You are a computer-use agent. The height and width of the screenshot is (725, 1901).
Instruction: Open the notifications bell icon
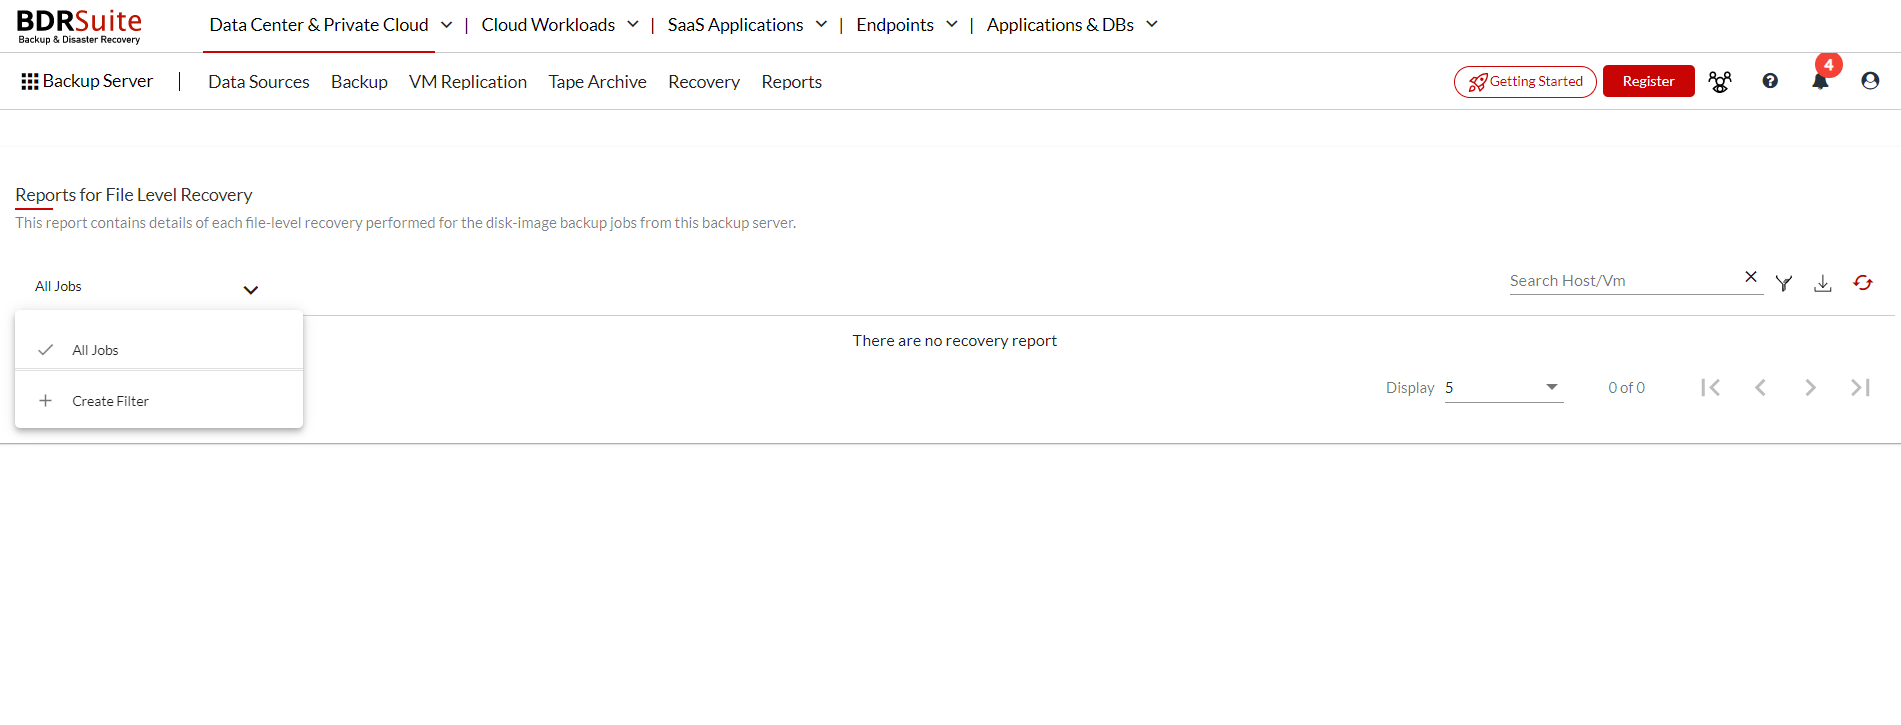tap(1820, 82)
